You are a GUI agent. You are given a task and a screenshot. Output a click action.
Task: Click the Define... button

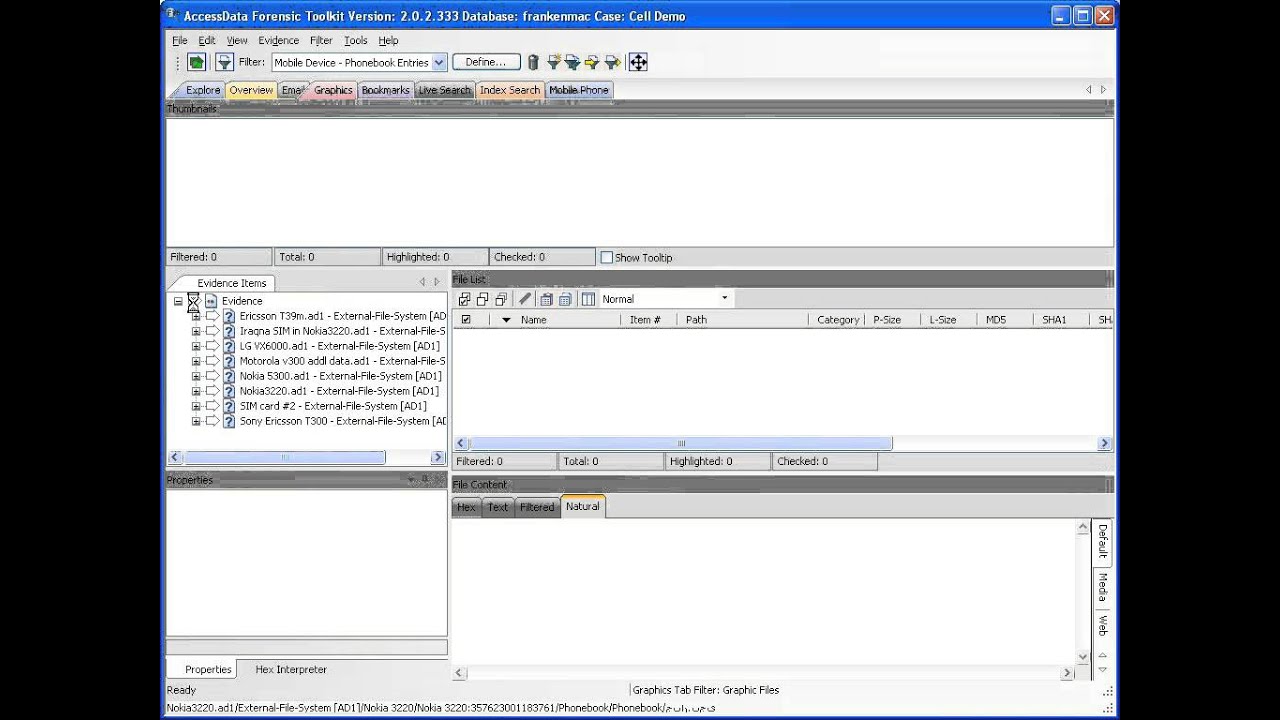(x=486, y=62)
